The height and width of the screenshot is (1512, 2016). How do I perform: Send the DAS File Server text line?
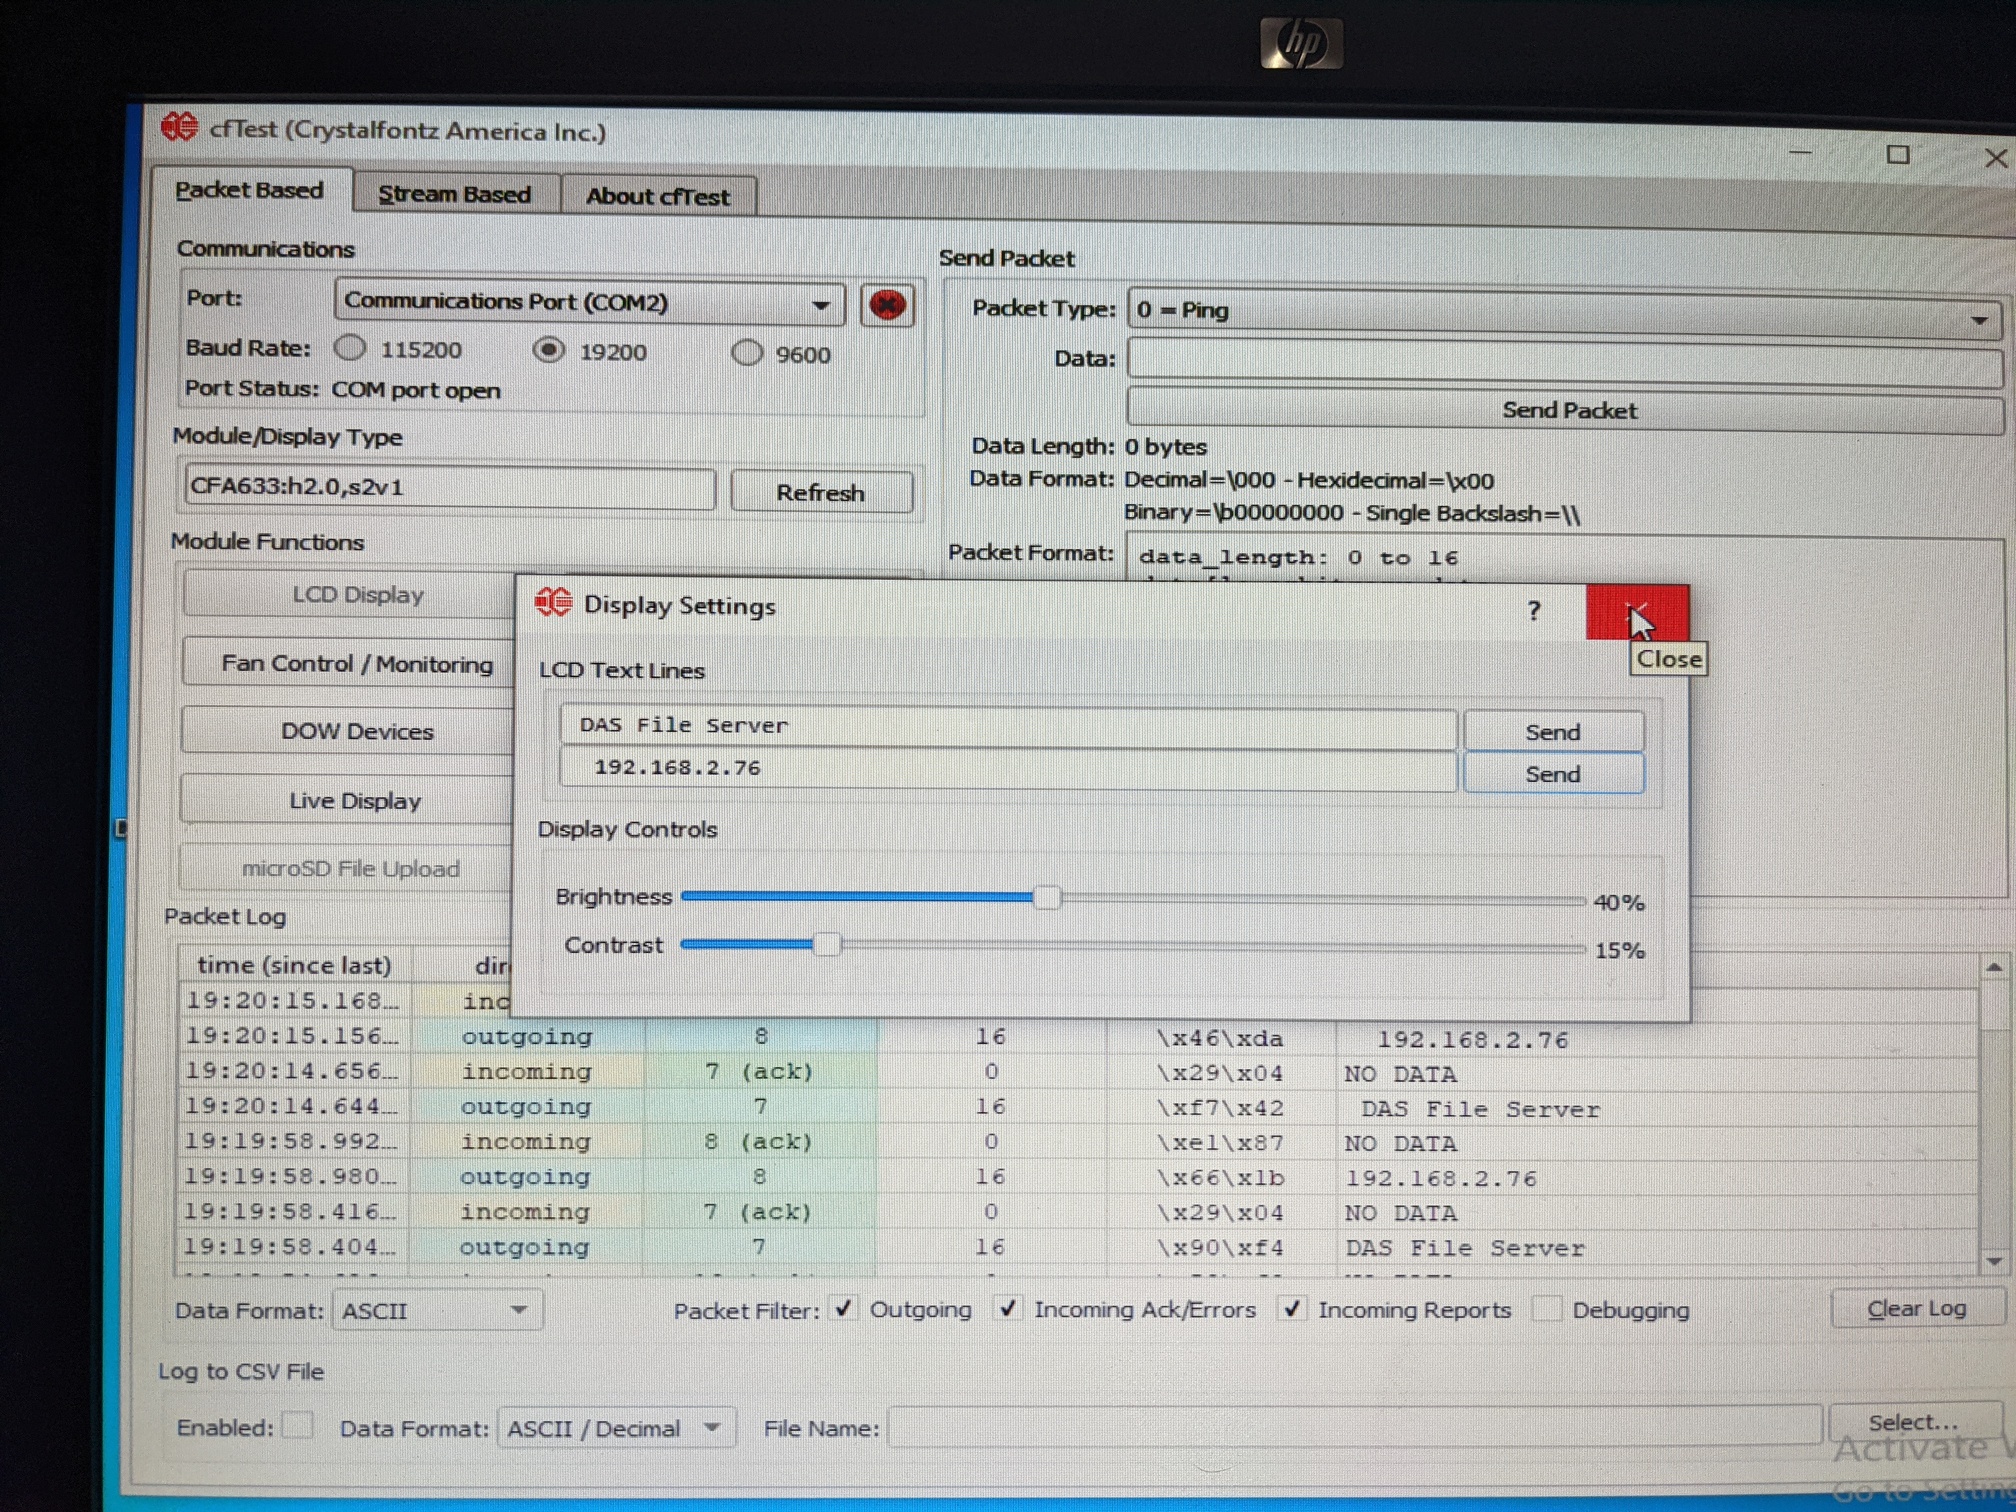click(1553, 731)
